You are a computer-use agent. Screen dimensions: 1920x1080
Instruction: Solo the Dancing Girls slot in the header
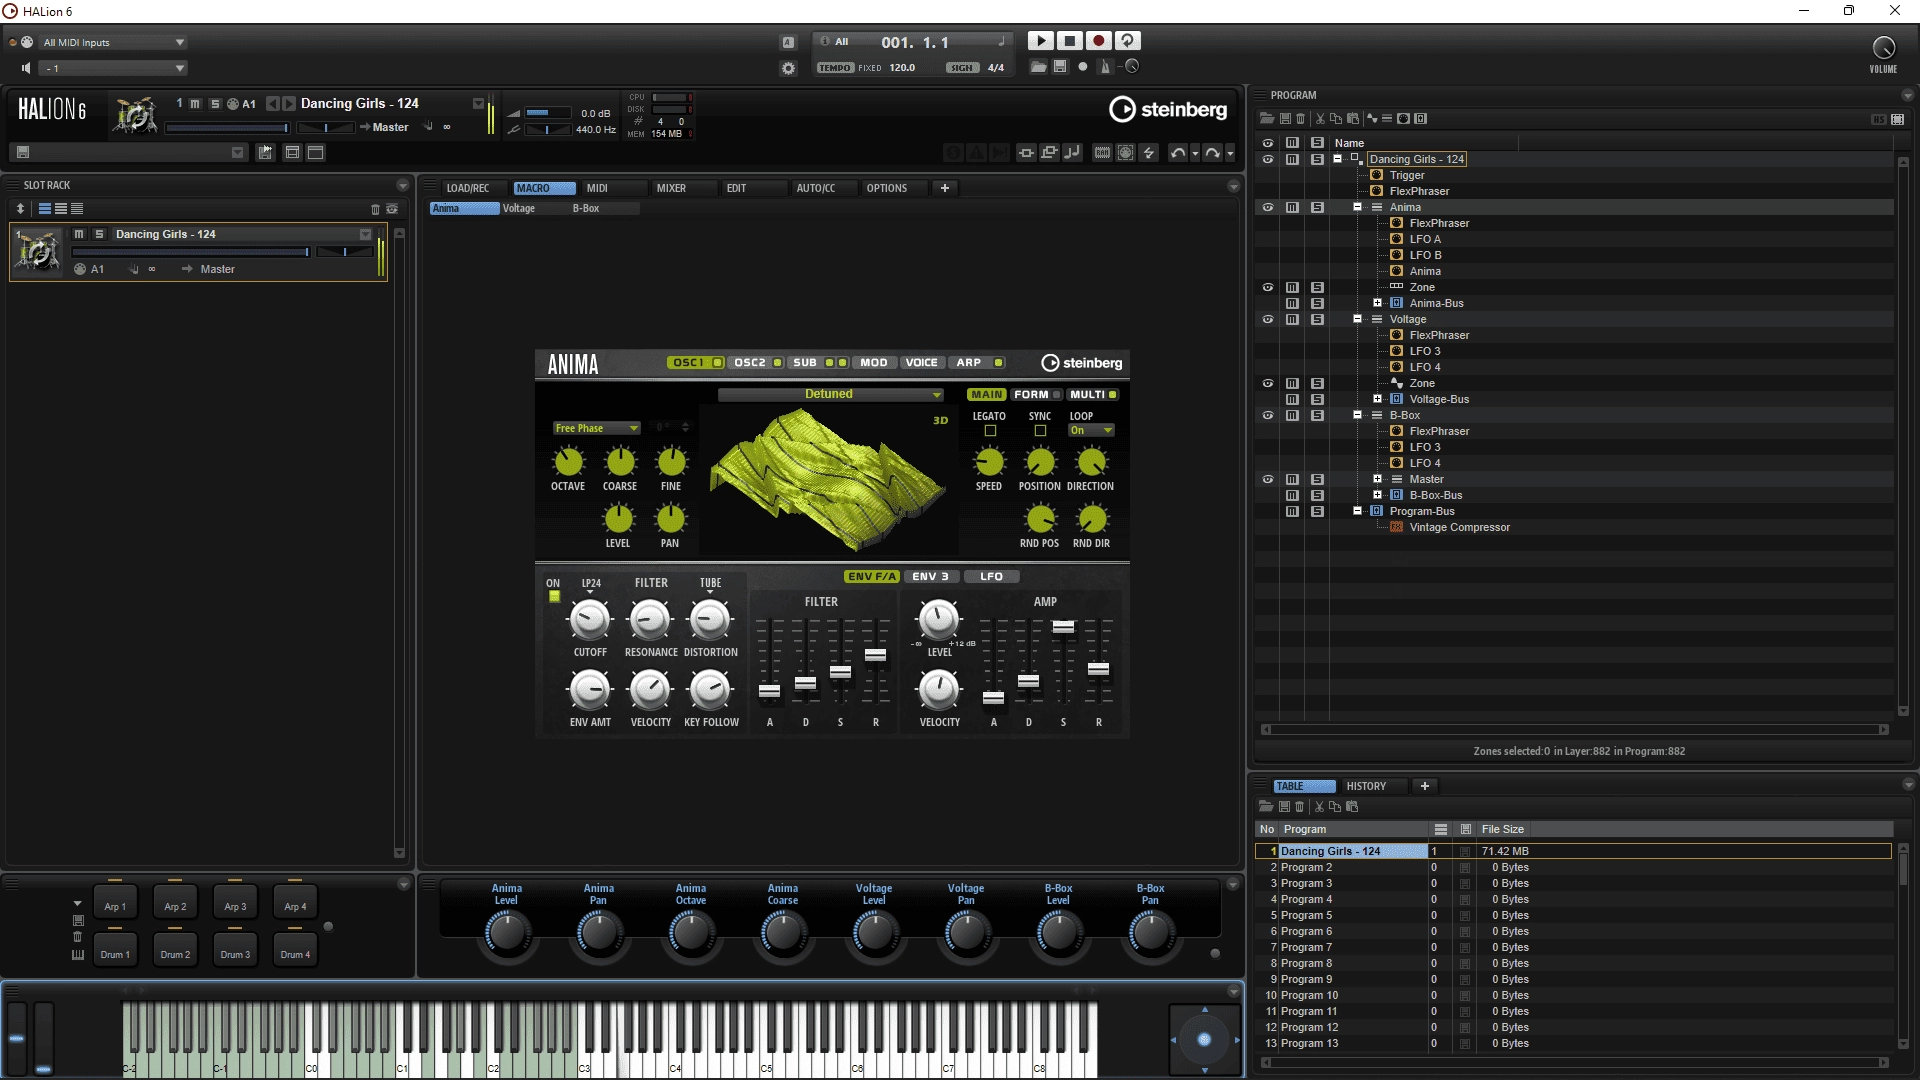coord(214,103)
